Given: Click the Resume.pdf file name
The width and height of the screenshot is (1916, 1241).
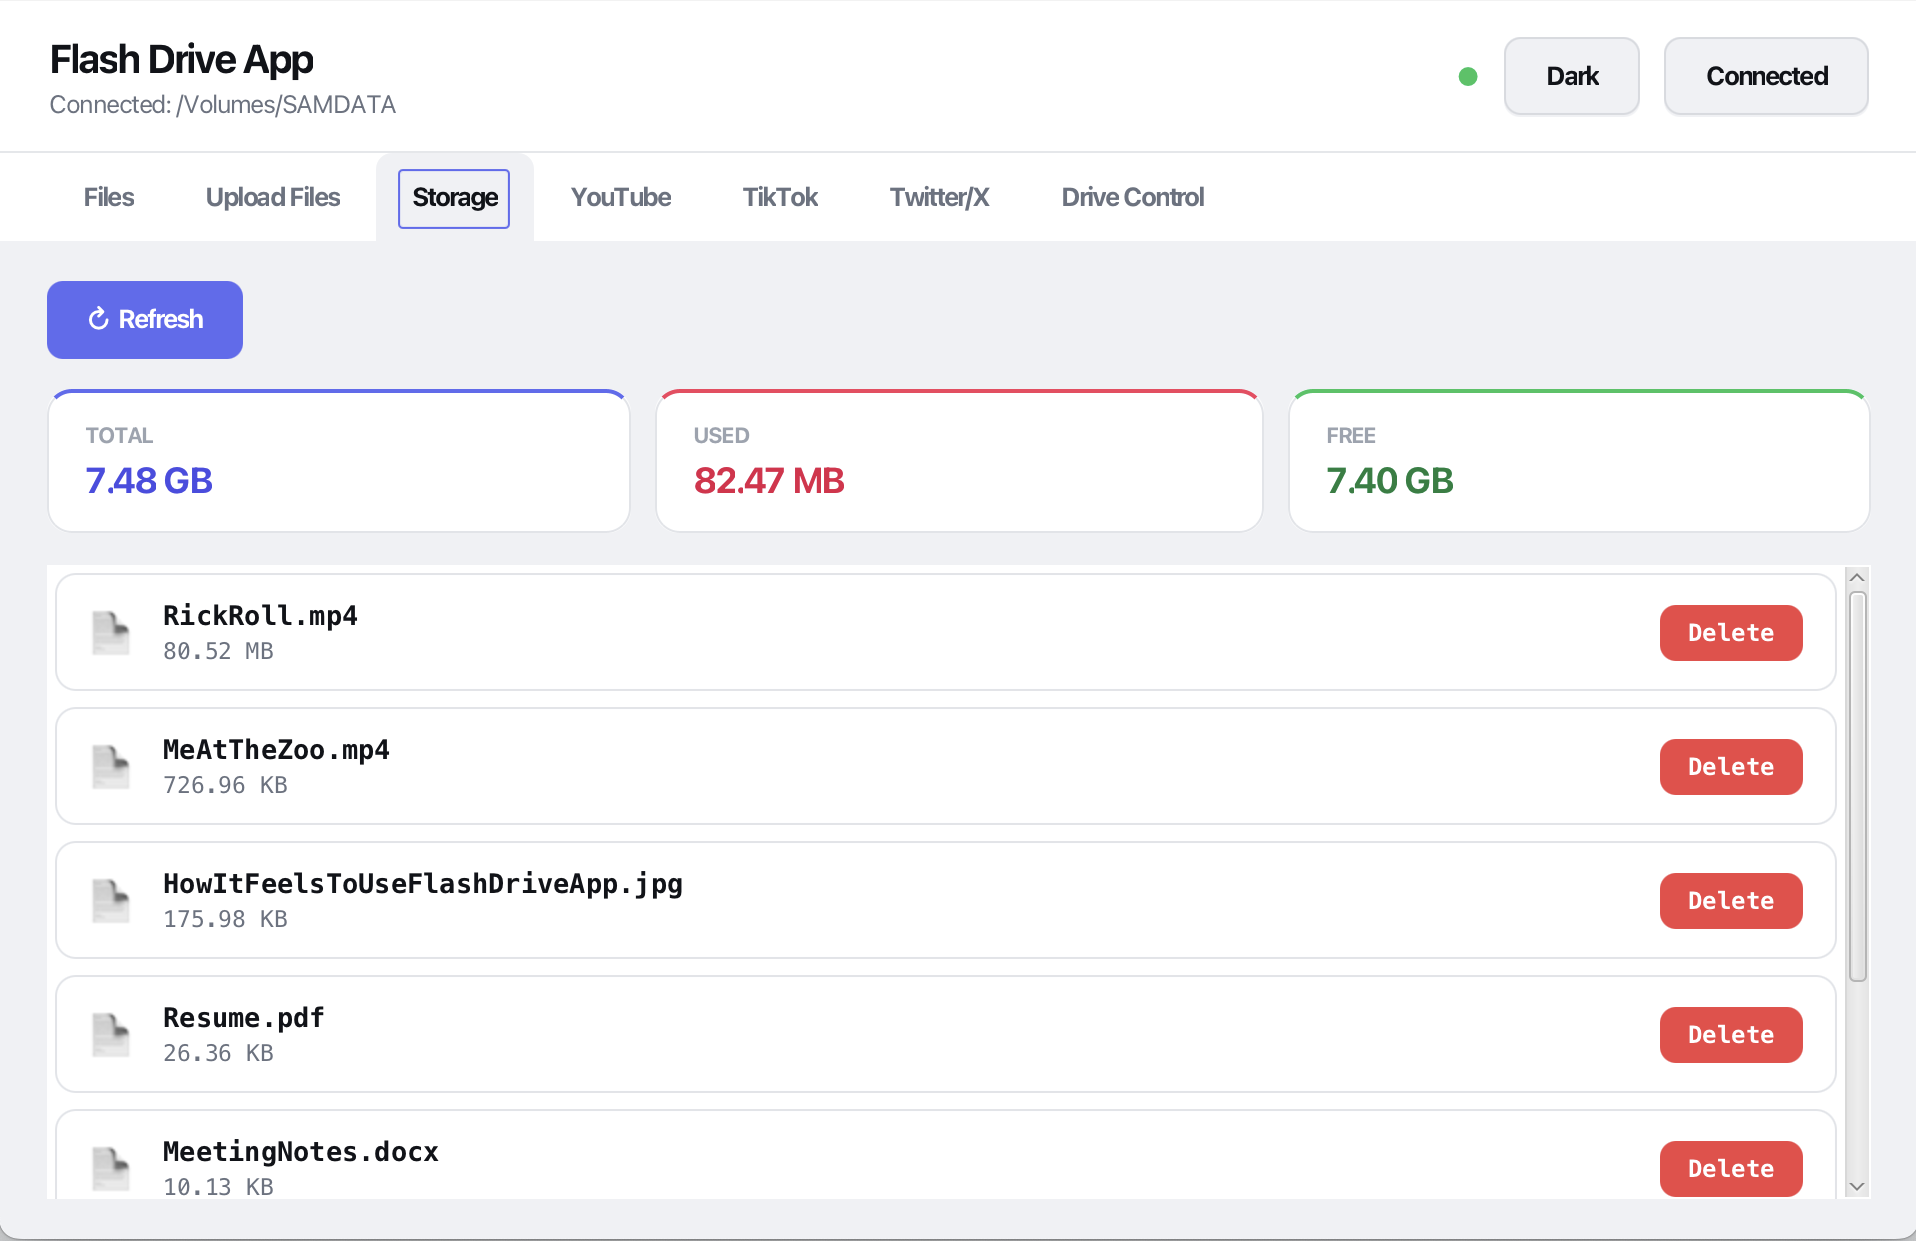Looking at the screenshot, I should tap(244, 1018).
